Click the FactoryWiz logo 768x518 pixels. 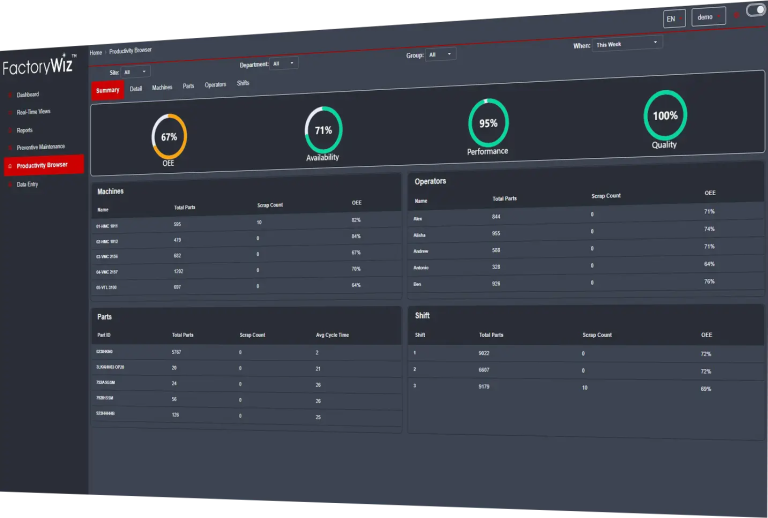(40, 65)
